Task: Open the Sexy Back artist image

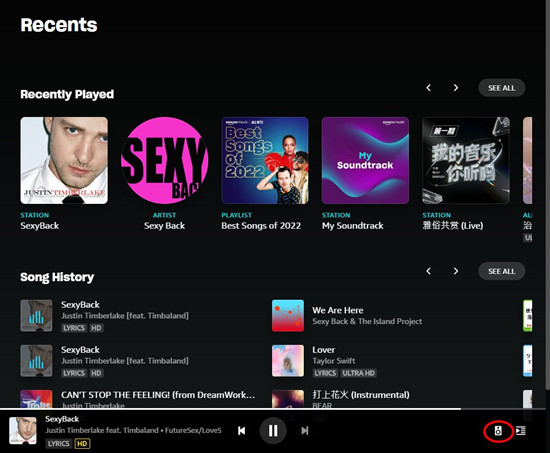Action: click(x=165, y=160)
